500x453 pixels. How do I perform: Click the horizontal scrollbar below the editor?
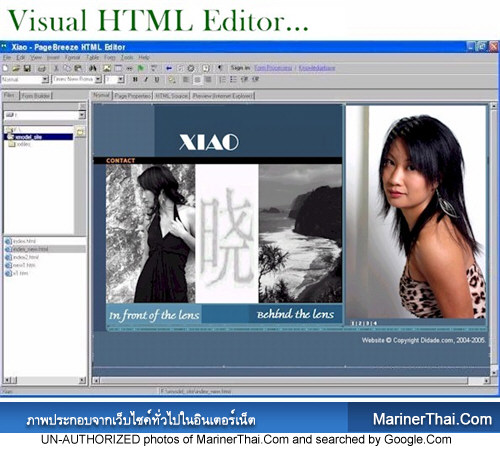(x=292, y=380)
